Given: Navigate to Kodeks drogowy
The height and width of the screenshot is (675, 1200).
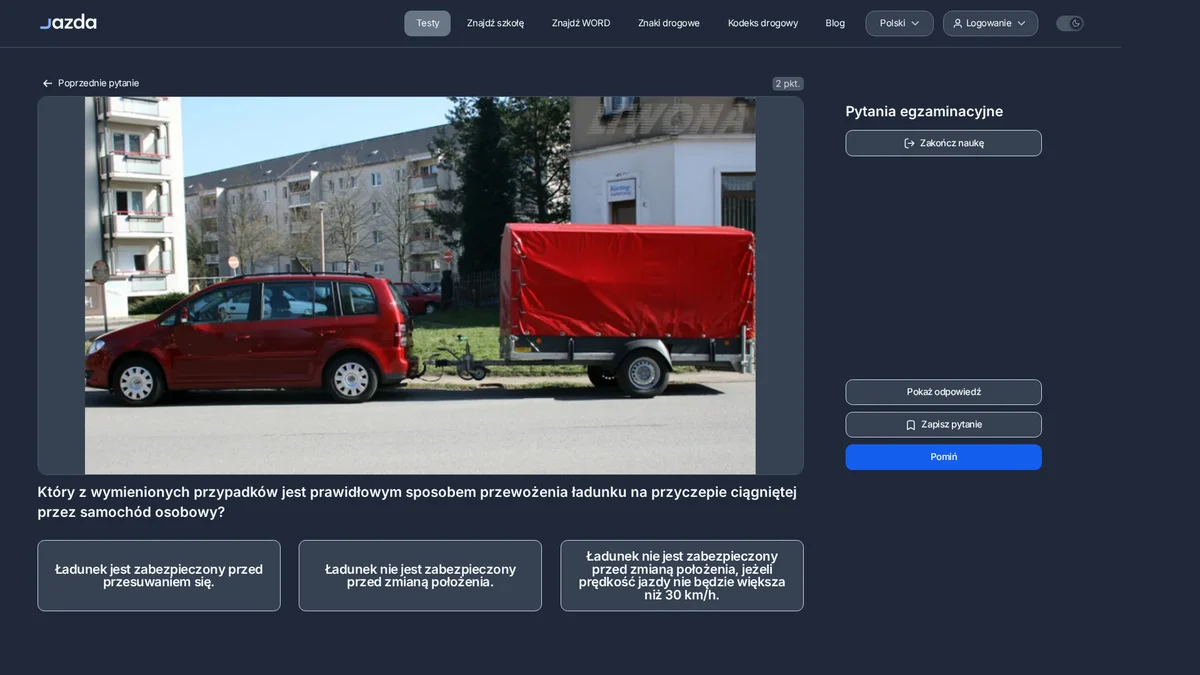Looking at the screenshot, I should point(763,23).
